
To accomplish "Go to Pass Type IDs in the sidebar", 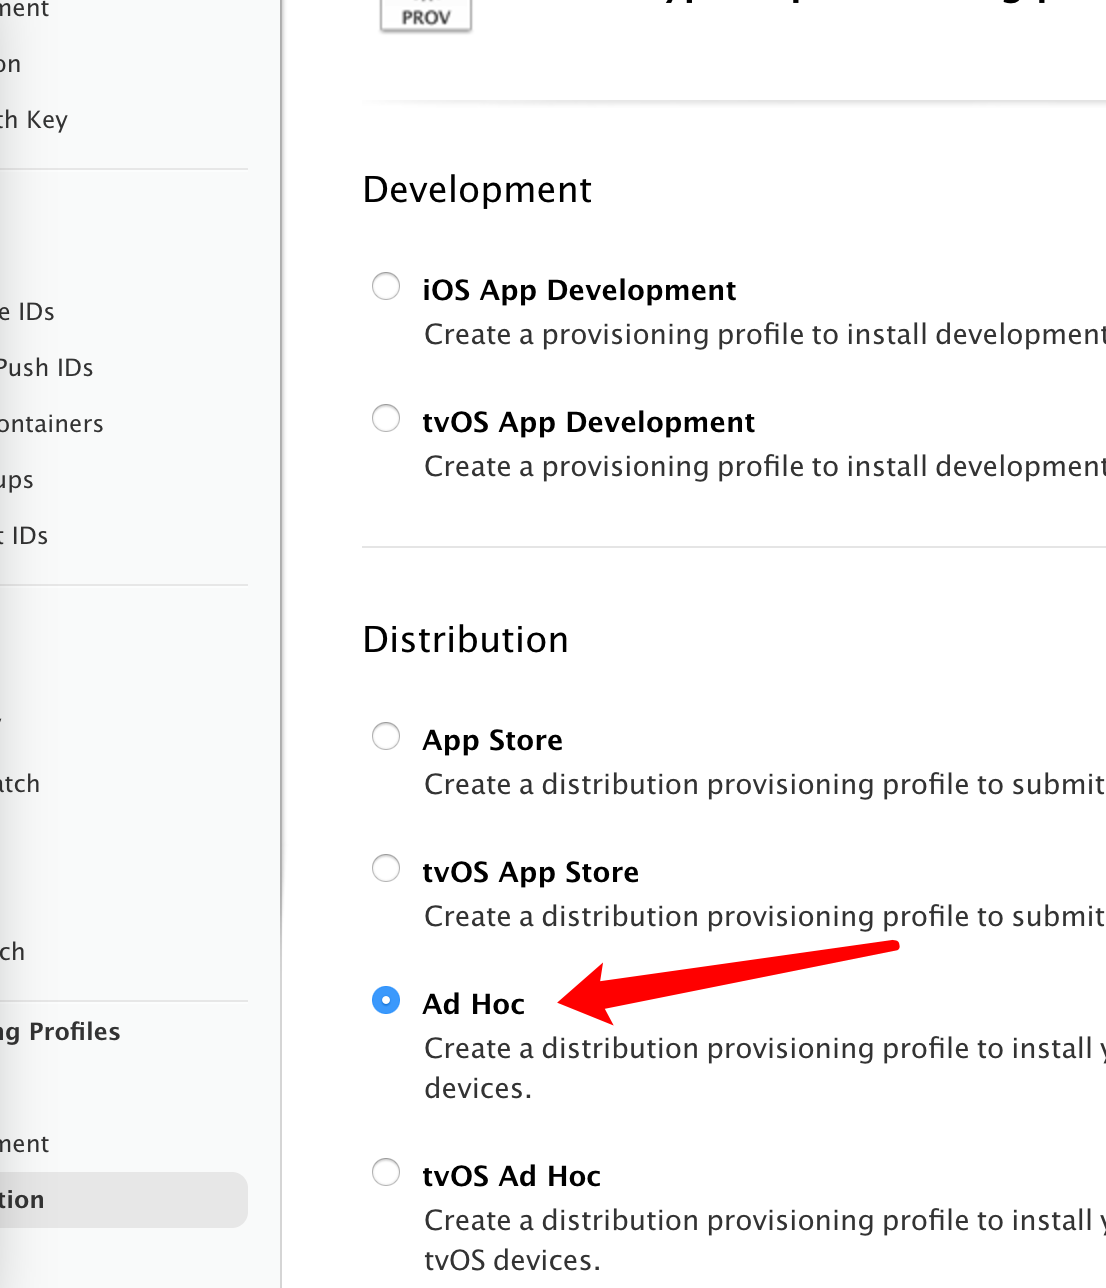I will tap(28, 312).
